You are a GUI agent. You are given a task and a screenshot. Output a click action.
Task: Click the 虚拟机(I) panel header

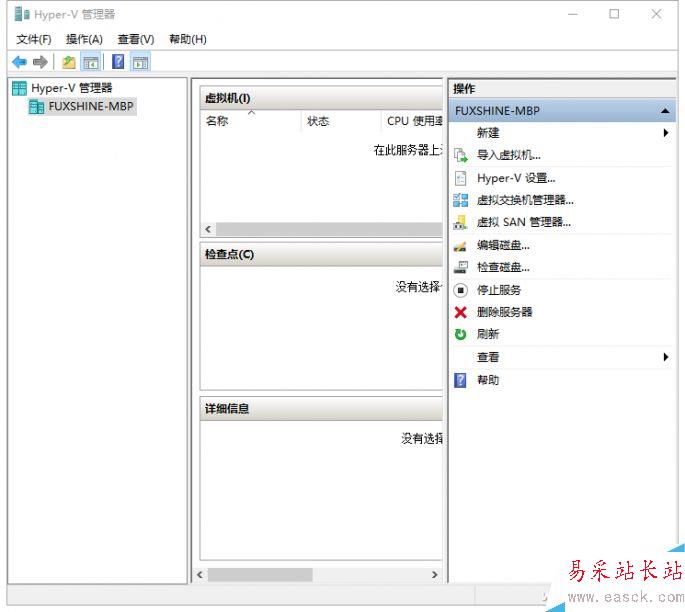[x=322, y=98]
